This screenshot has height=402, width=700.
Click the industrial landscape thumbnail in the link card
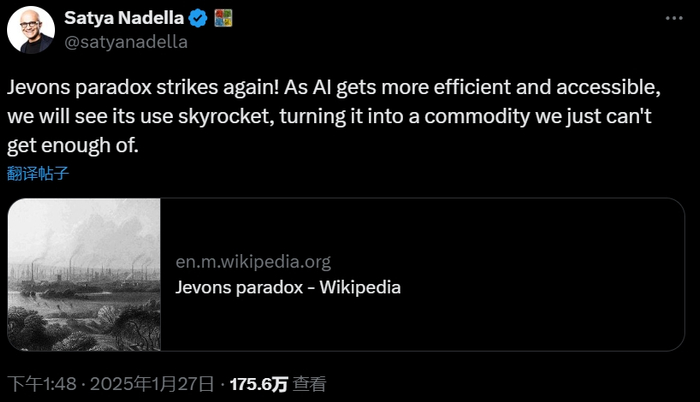tap(84, 274)
